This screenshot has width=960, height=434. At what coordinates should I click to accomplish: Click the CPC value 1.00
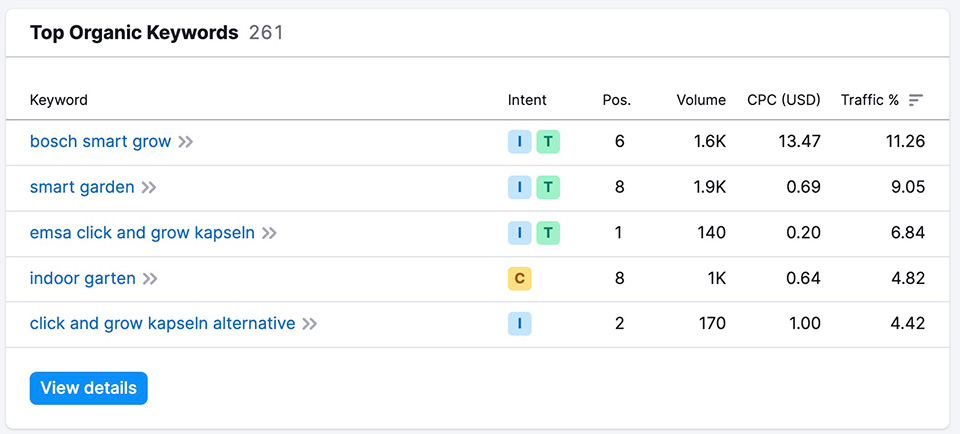coord(804,323)
